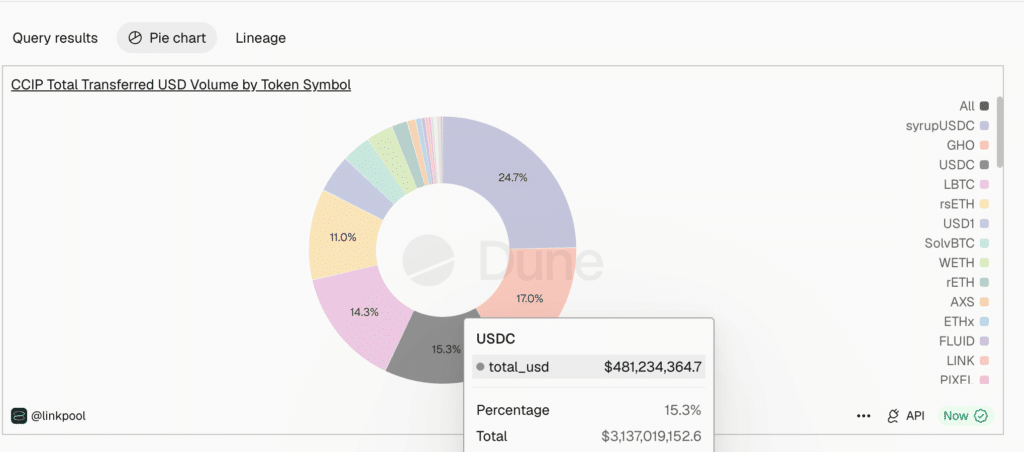Viewport: 1024px width, 452px height.
Task: Click the 11.0% yellow rsETH pie slice
Action: pyautogui.click(x=341, y=237)
